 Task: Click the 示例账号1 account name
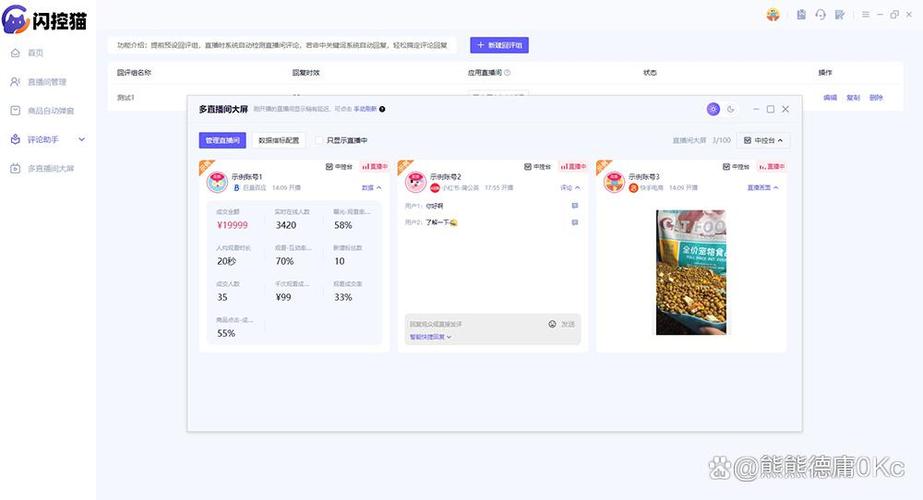tap(247, 177)
